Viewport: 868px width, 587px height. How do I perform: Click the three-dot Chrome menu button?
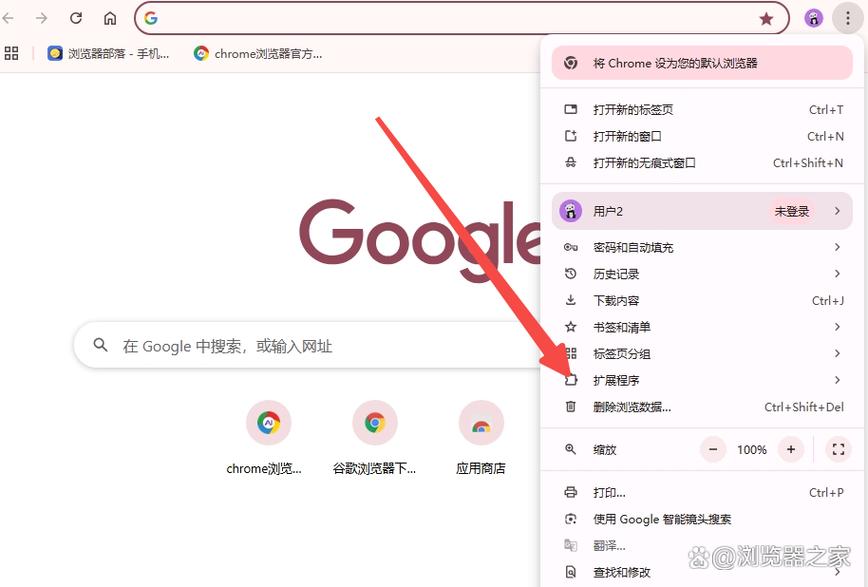coord(848,18)
